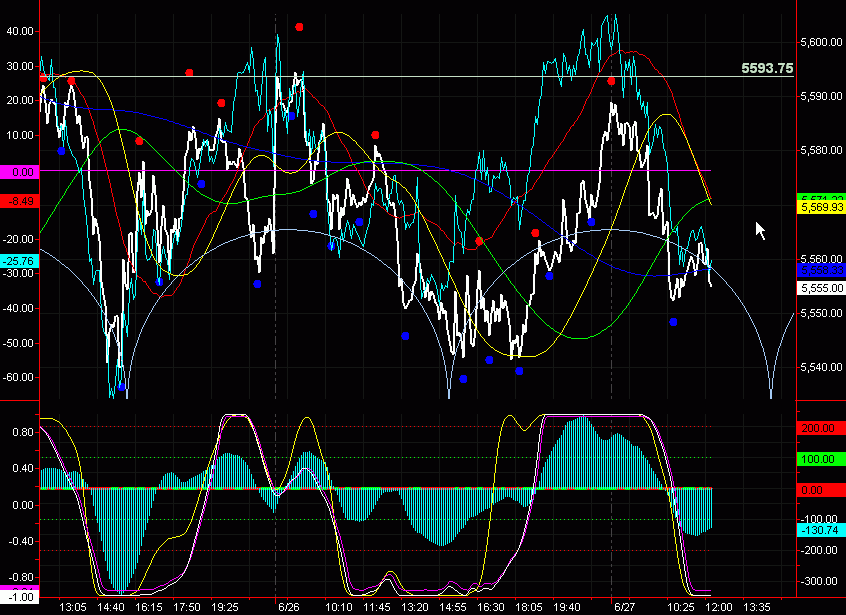Click the 5,550.00 price label

click(x=821, y=313)
